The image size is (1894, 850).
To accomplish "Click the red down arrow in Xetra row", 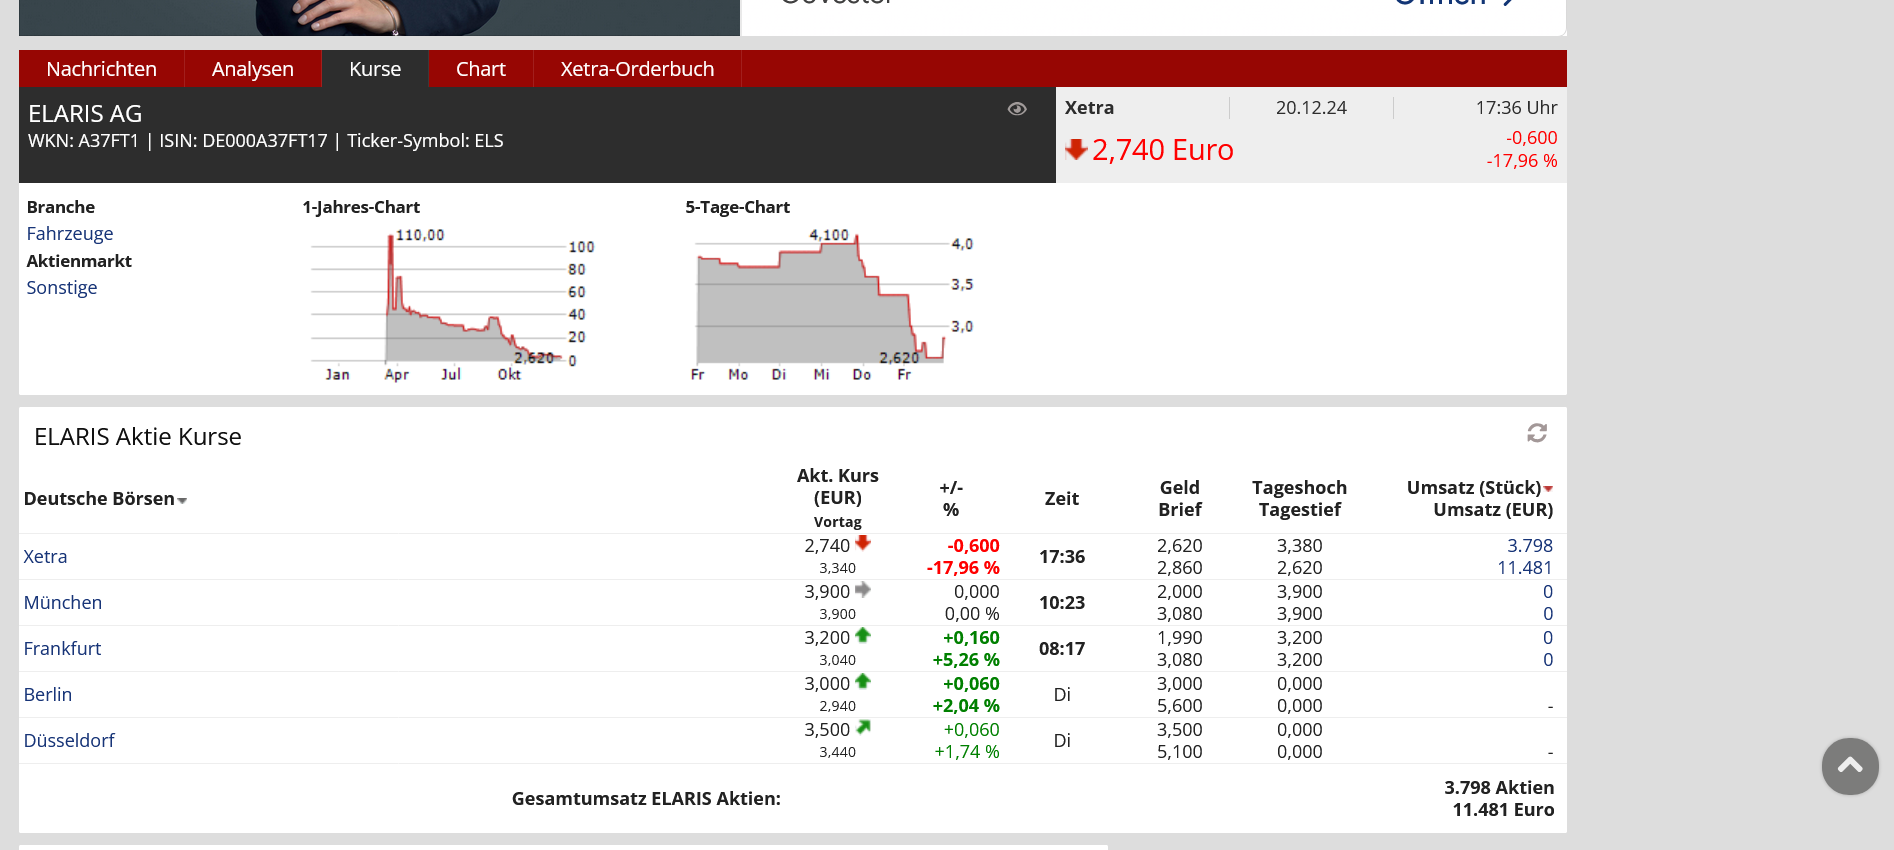I will click(x=862, y=543).
